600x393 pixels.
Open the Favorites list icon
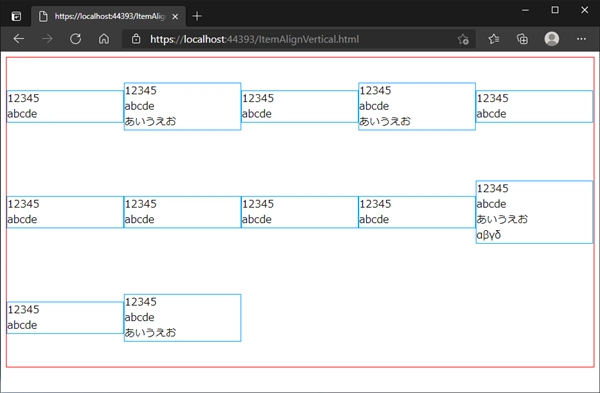(x=494, y=39)
